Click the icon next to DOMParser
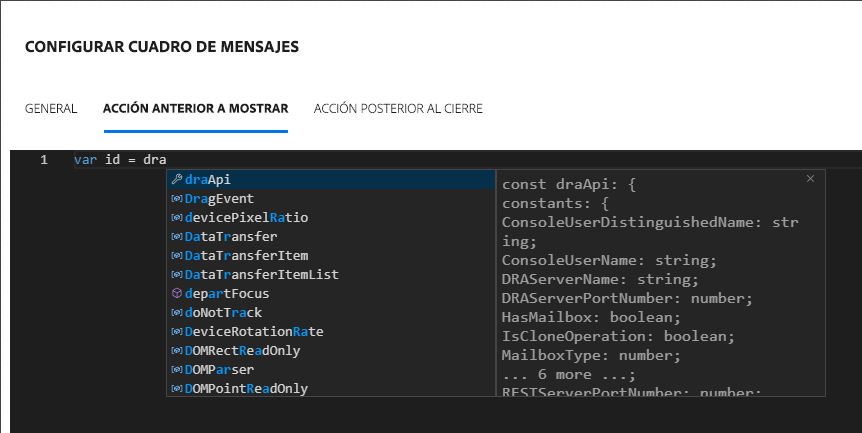 177,370
